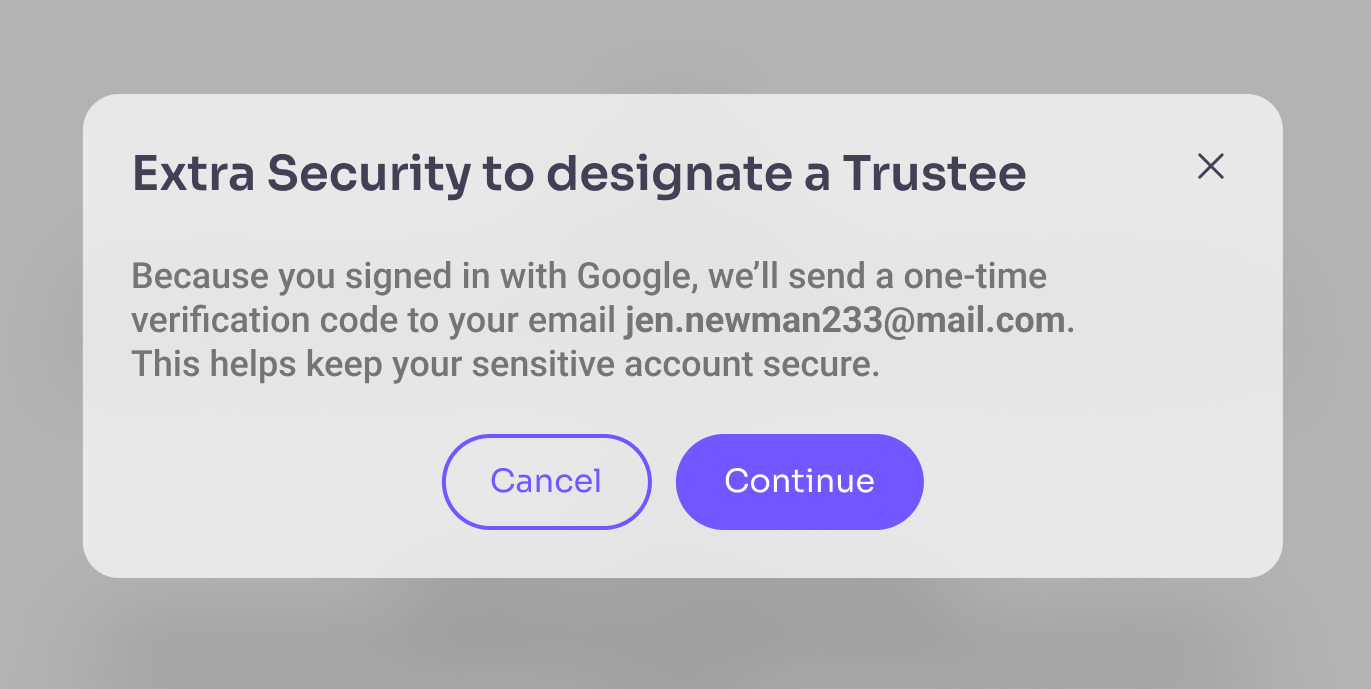This screenshot has width=1371, height=689.
Task: Click the "Extra Security" words in the heading
Action: pyautogui.click(x=301, y=175)
